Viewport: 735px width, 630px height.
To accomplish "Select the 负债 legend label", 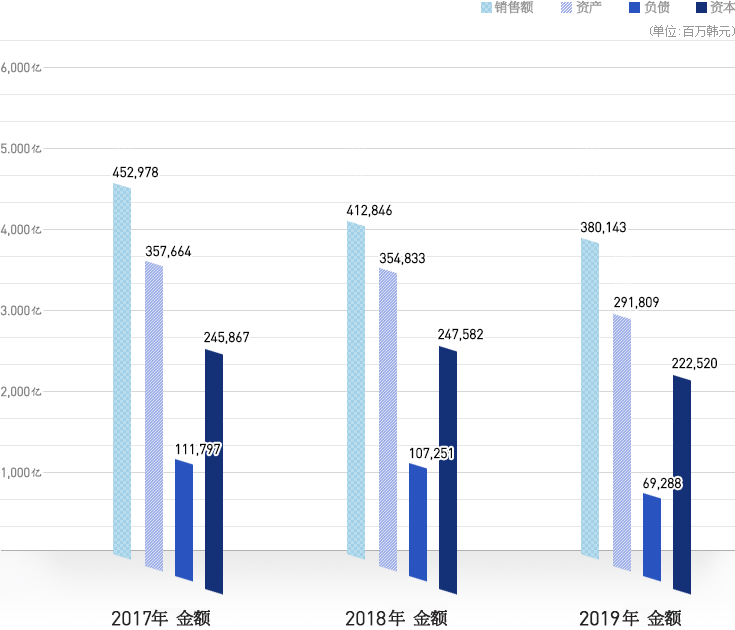I will coord(657,8).
